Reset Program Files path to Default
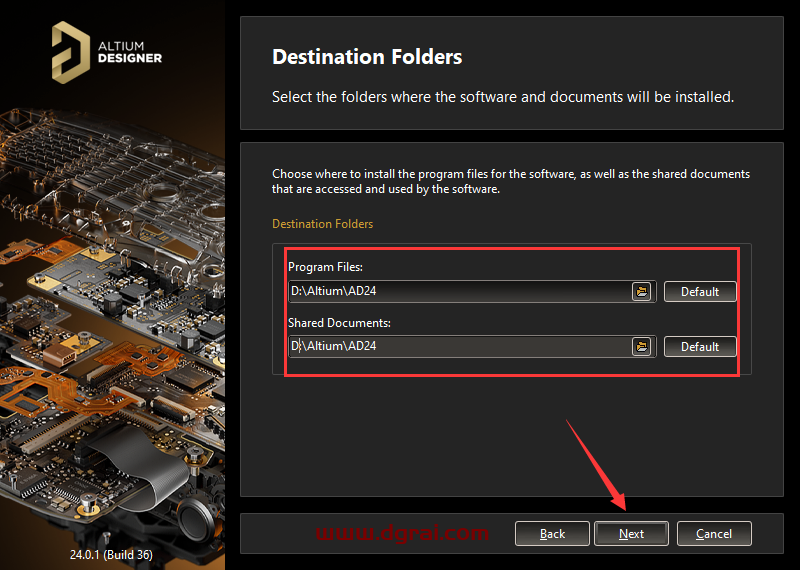This screenshot has height=570, width=800. pos(699,291)
